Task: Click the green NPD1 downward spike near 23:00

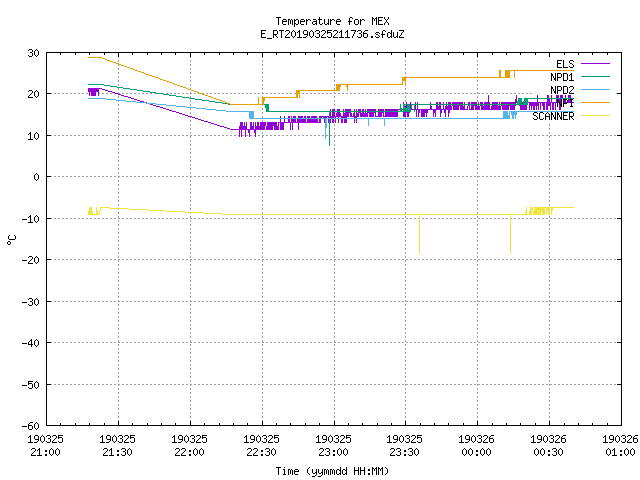Action: [x=329, y=129]
